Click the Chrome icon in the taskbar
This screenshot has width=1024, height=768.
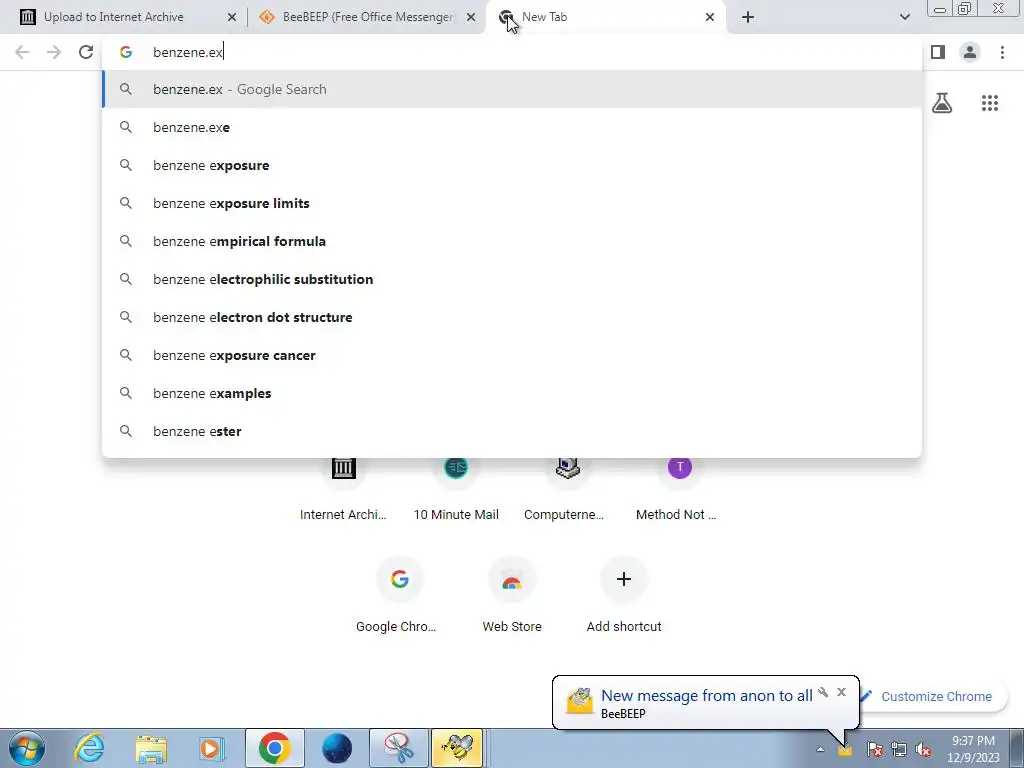pos(274,748)
